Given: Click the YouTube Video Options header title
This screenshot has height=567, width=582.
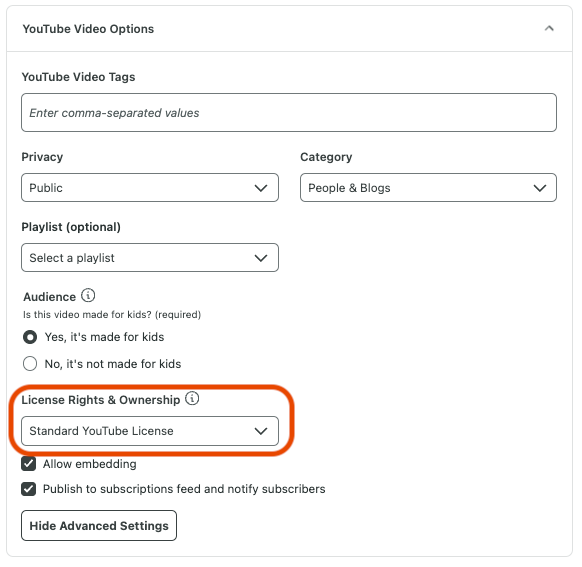Looking at the screenshot, I should [x=88, y=29].
